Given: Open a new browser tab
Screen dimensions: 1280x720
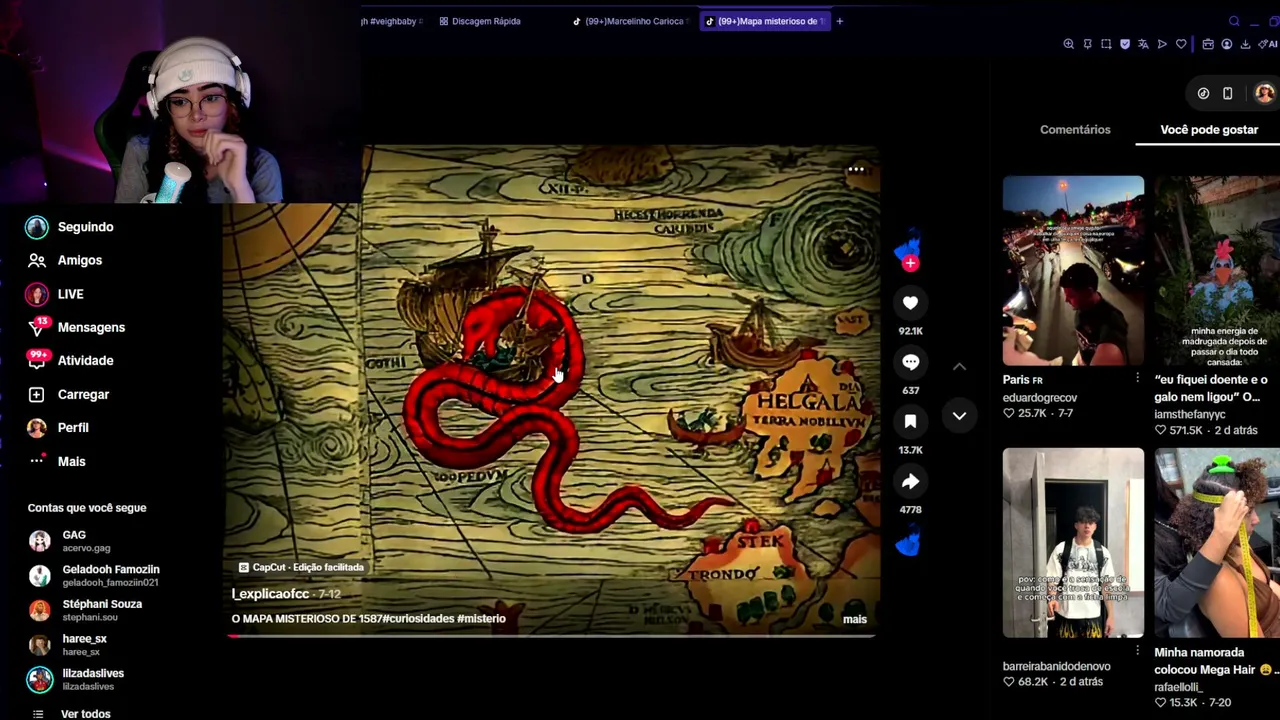Looking at the screenshot, I should click(840, 21).
